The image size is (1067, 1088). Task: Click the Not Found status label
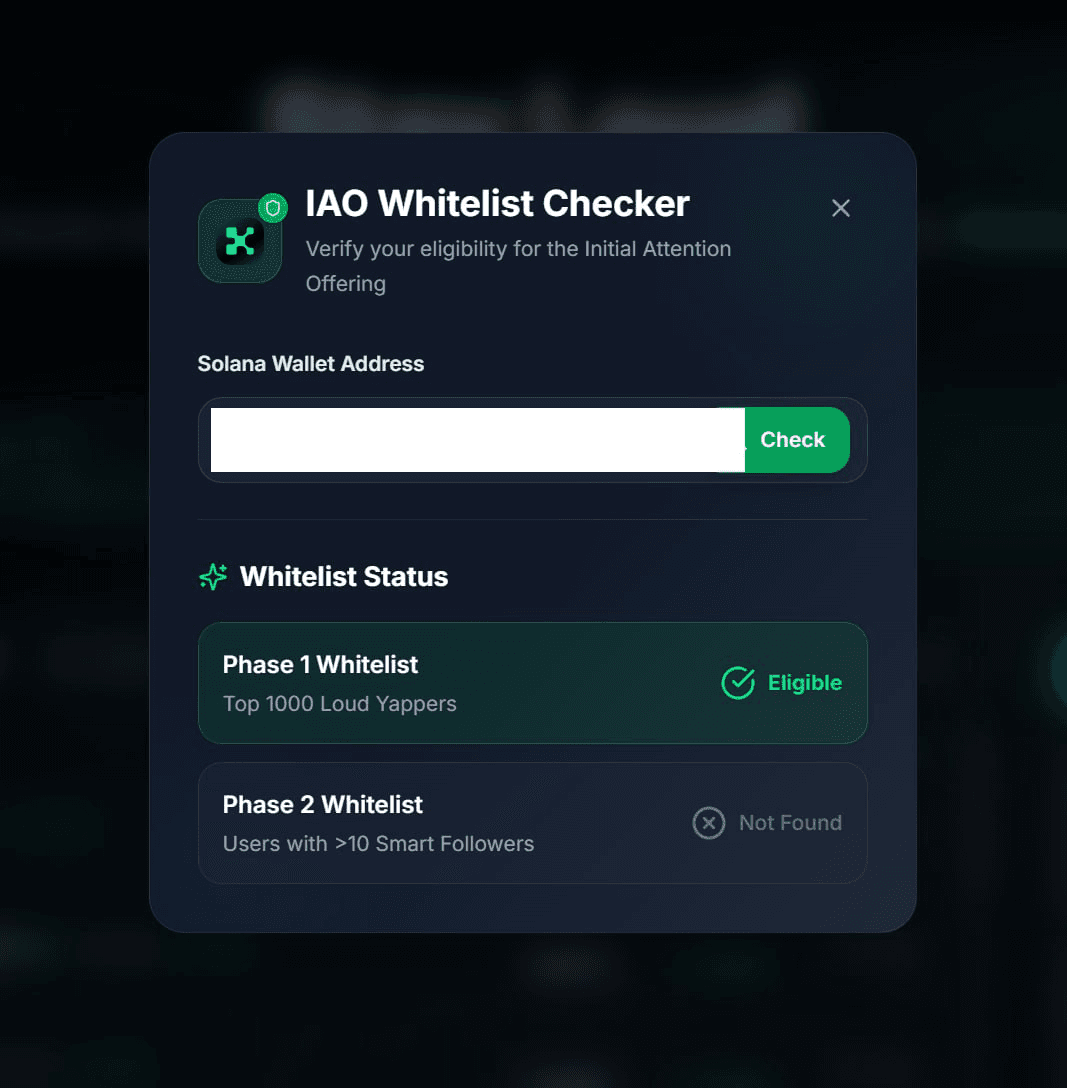[x=790, y=823]
